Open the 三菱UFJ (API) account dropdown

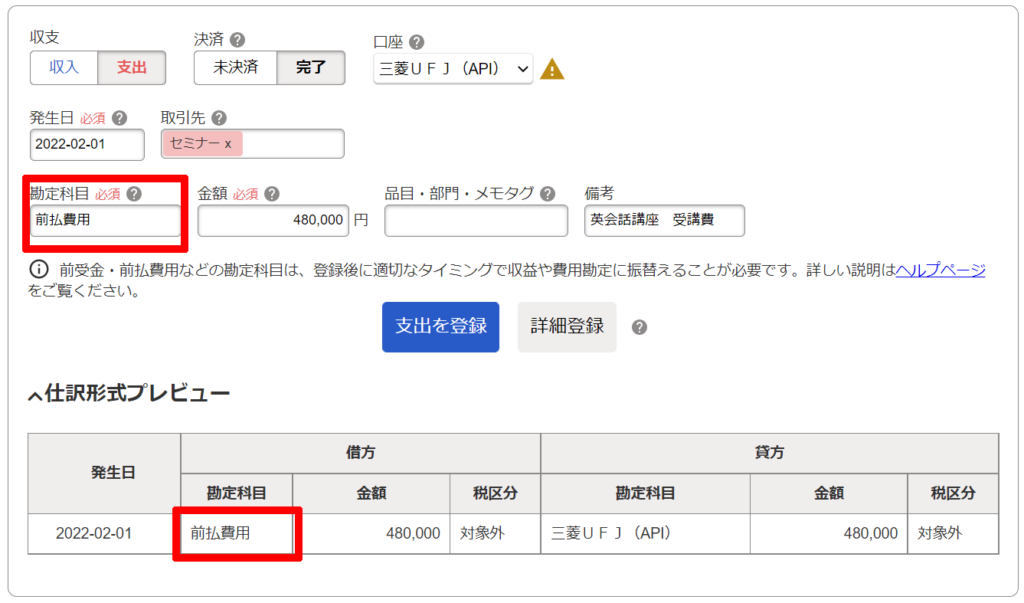point(453,69)
